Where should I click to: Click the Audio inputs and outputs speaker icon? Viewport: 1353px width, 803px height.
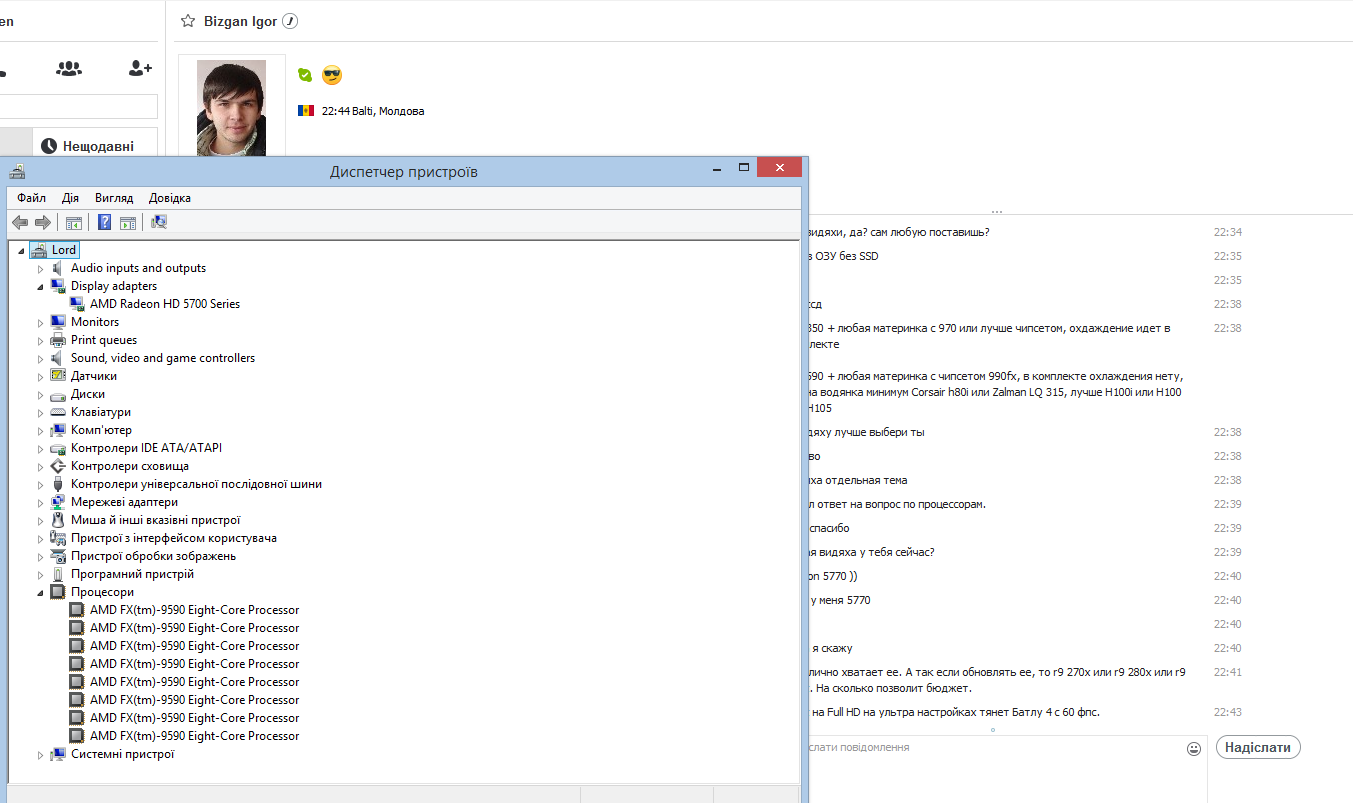click(58, 268)
